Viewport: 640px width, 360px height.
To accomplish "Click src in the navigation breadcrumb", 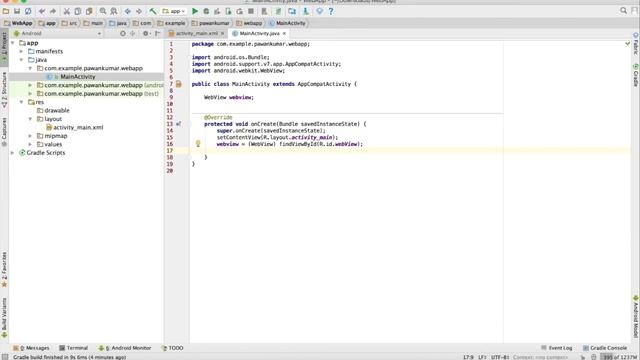I will click(x=69, y=23).
